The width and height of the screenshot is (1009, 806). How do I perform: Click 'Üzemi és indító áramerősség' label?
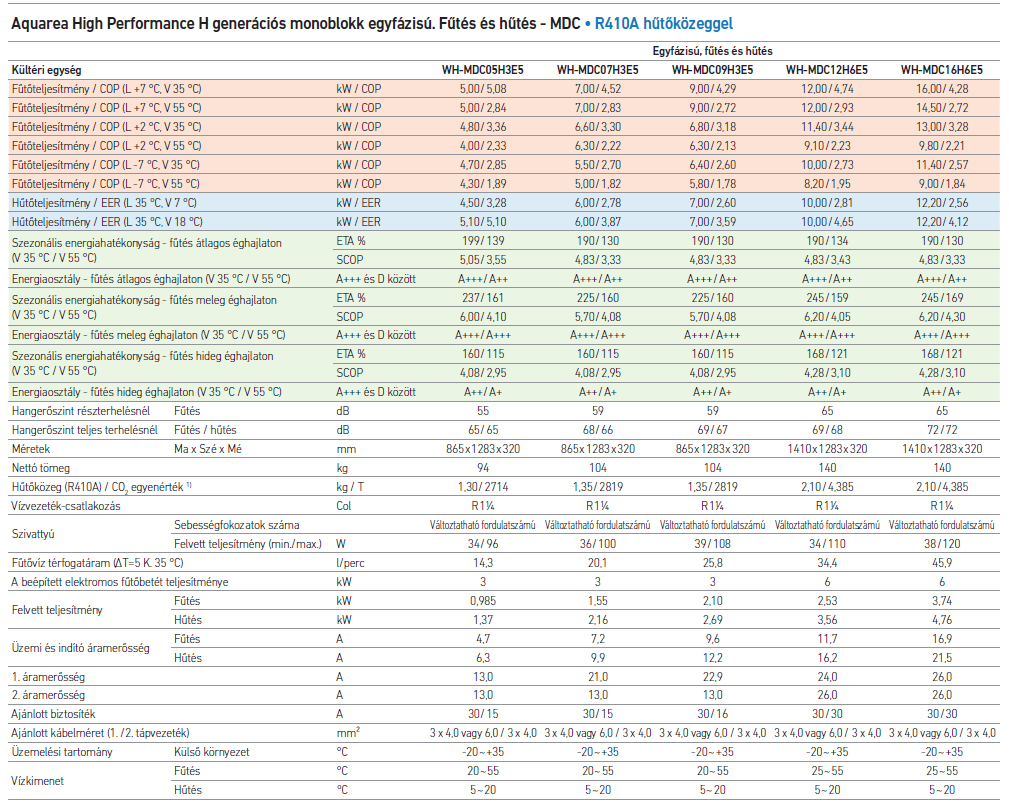tap(80, 648)
